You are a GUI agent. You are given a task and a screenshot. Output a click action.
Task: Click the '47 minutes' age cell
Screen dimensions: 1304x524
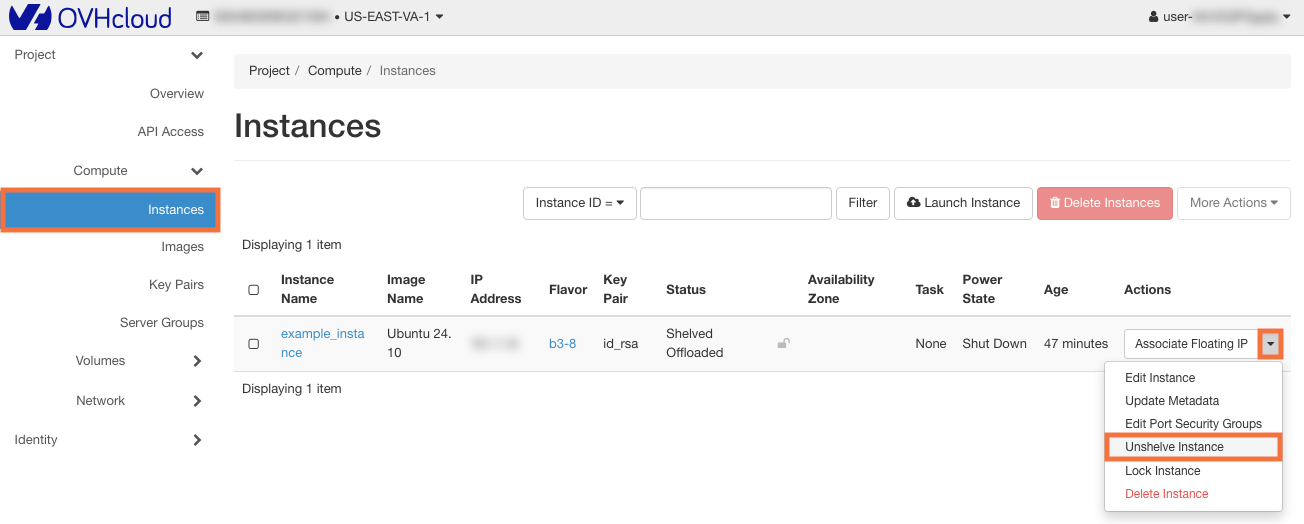[1076, 344]
